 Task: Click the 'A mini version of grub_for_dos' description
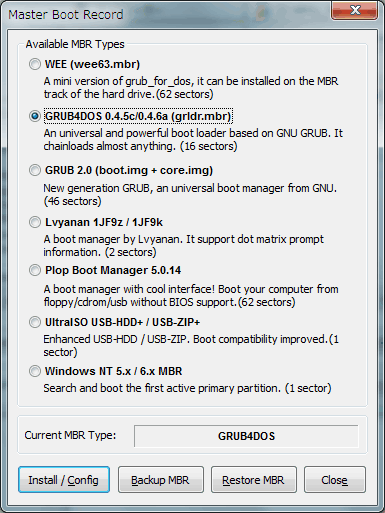pyautogui.click(x=191, y=88)
